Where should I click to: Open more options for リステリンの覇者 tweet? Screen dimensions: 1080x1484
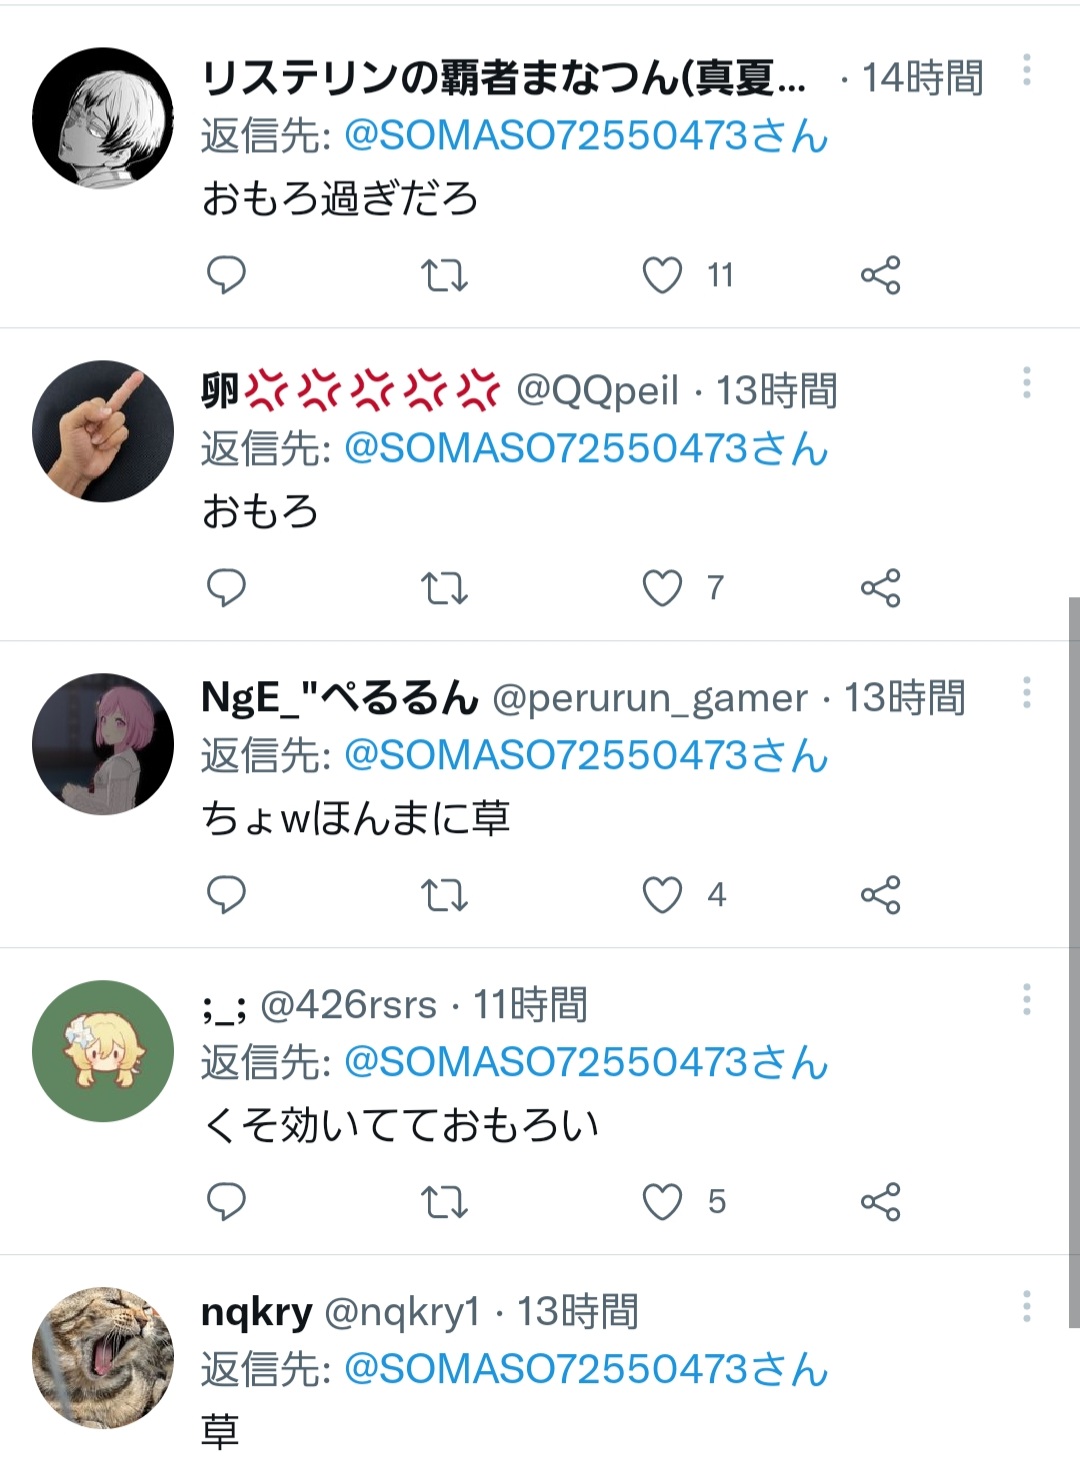[1027, 70]
